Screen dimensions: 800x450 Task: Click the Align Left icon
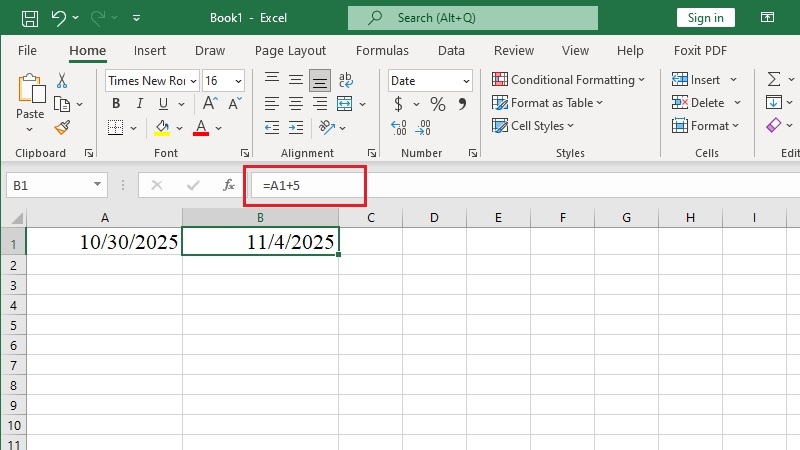click(x=271, y=104)
